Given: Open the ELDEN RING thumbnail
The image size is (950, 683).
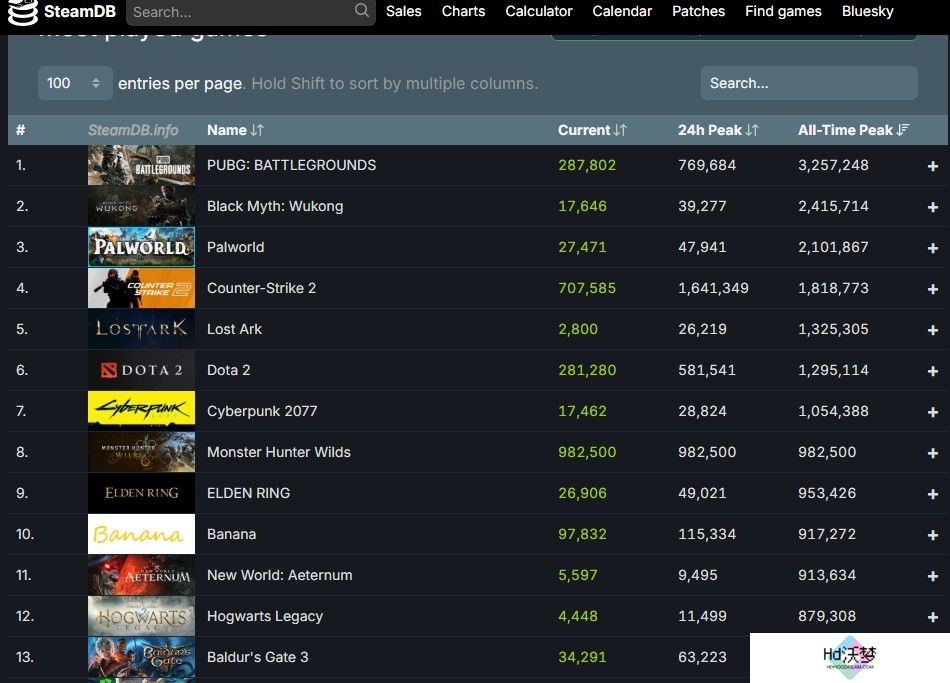Looking at the screenshot, I should click(x=141, y=493).
